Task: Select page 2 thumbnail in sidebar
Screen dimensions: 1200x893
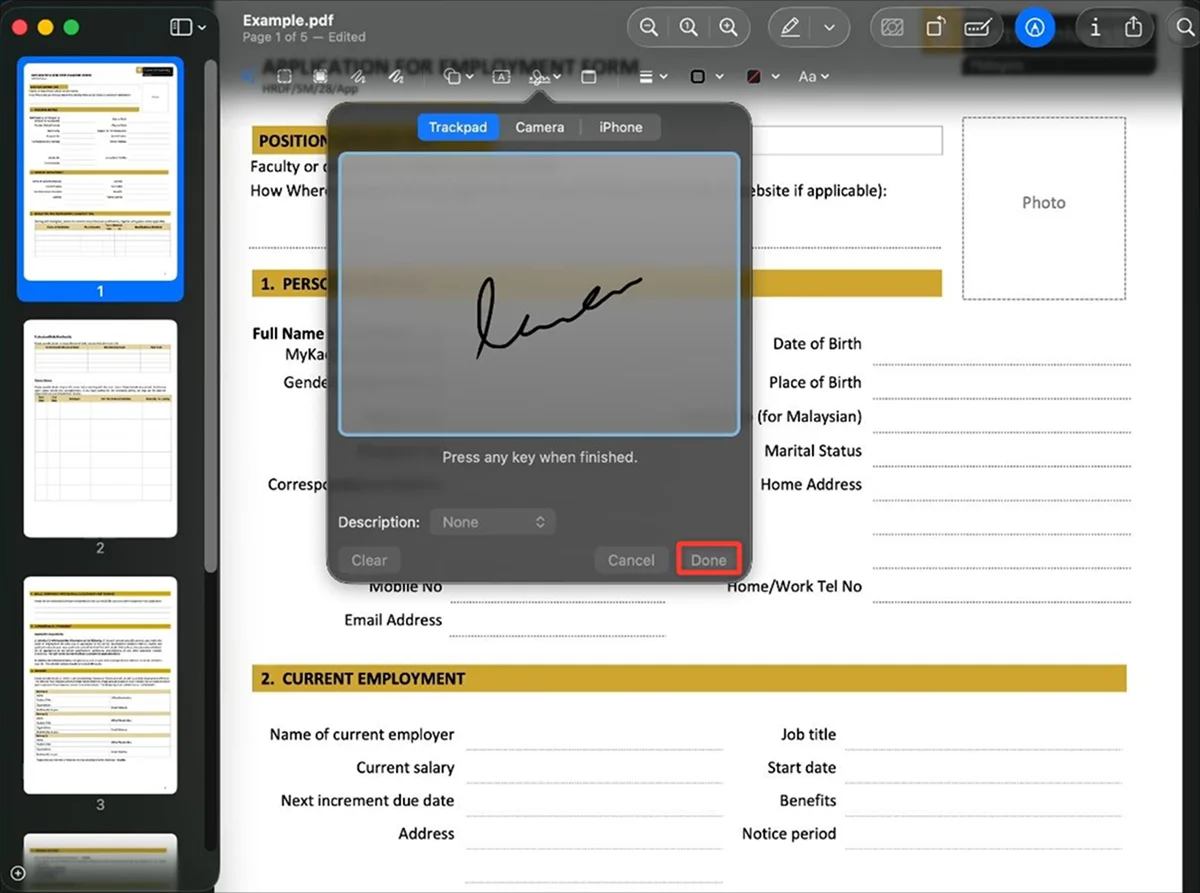Action: (x=100, y=428)
